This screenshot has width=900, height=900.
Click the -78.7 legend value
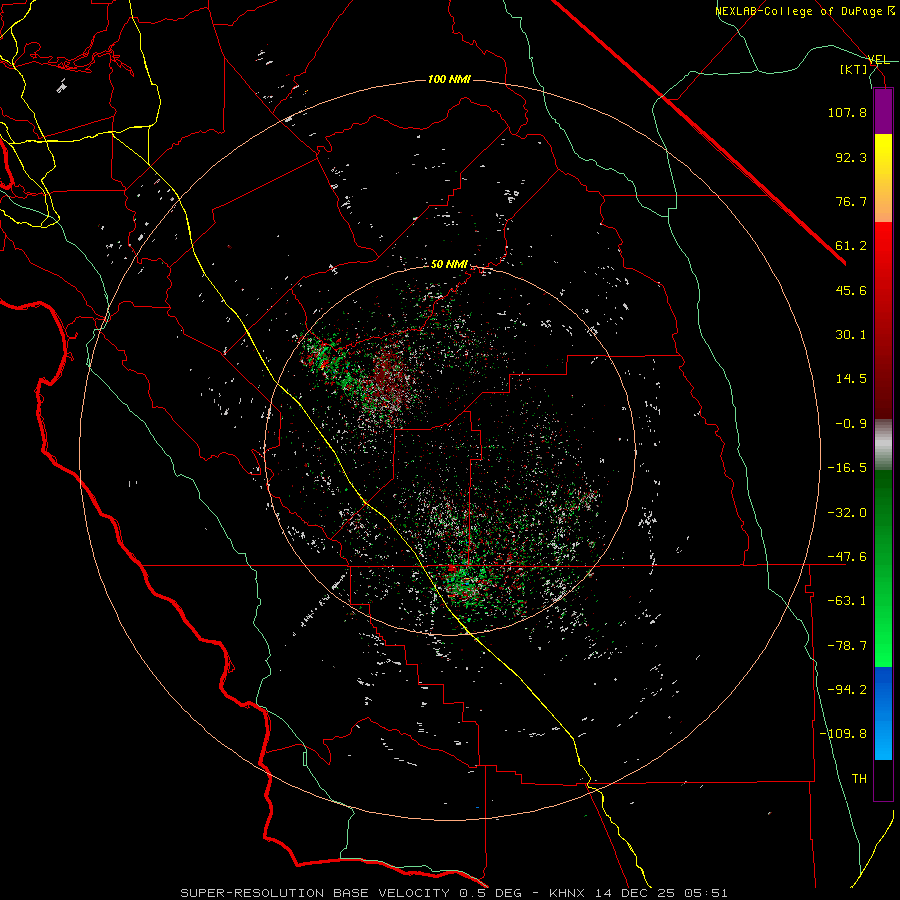pos(847,646)
